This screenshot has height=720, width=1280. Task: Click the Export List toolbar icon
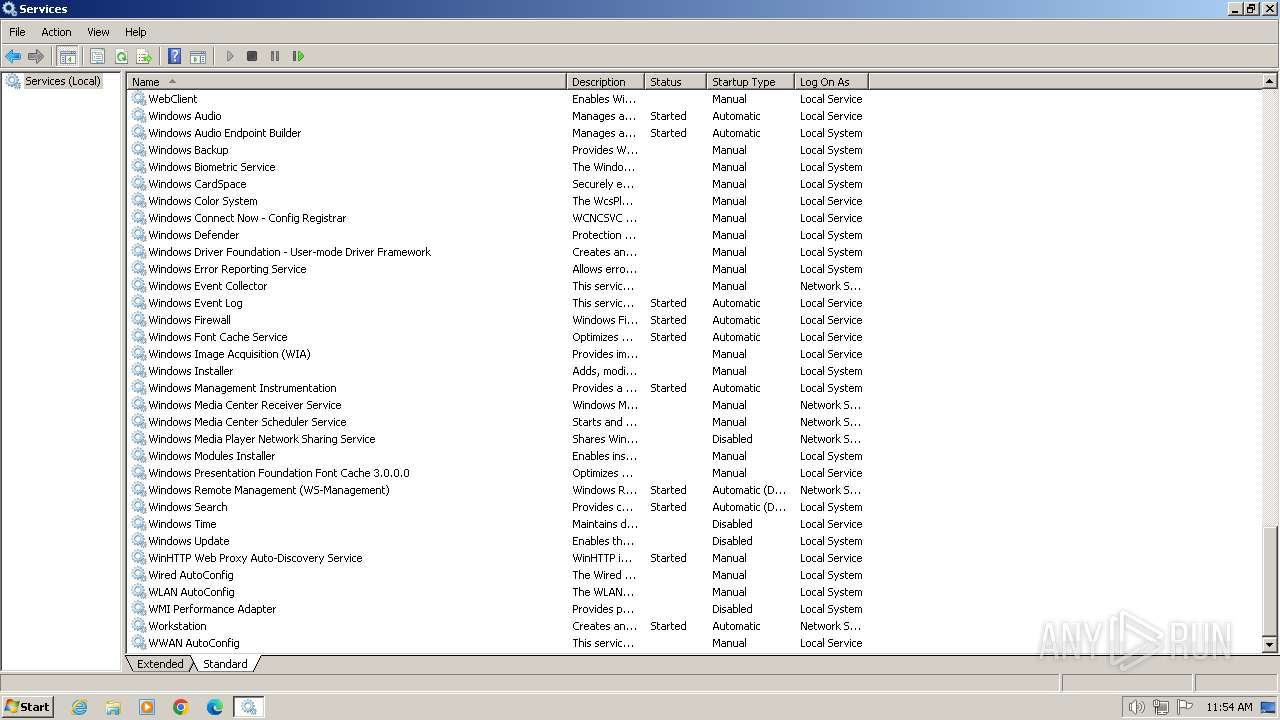(x=144, y=56)
